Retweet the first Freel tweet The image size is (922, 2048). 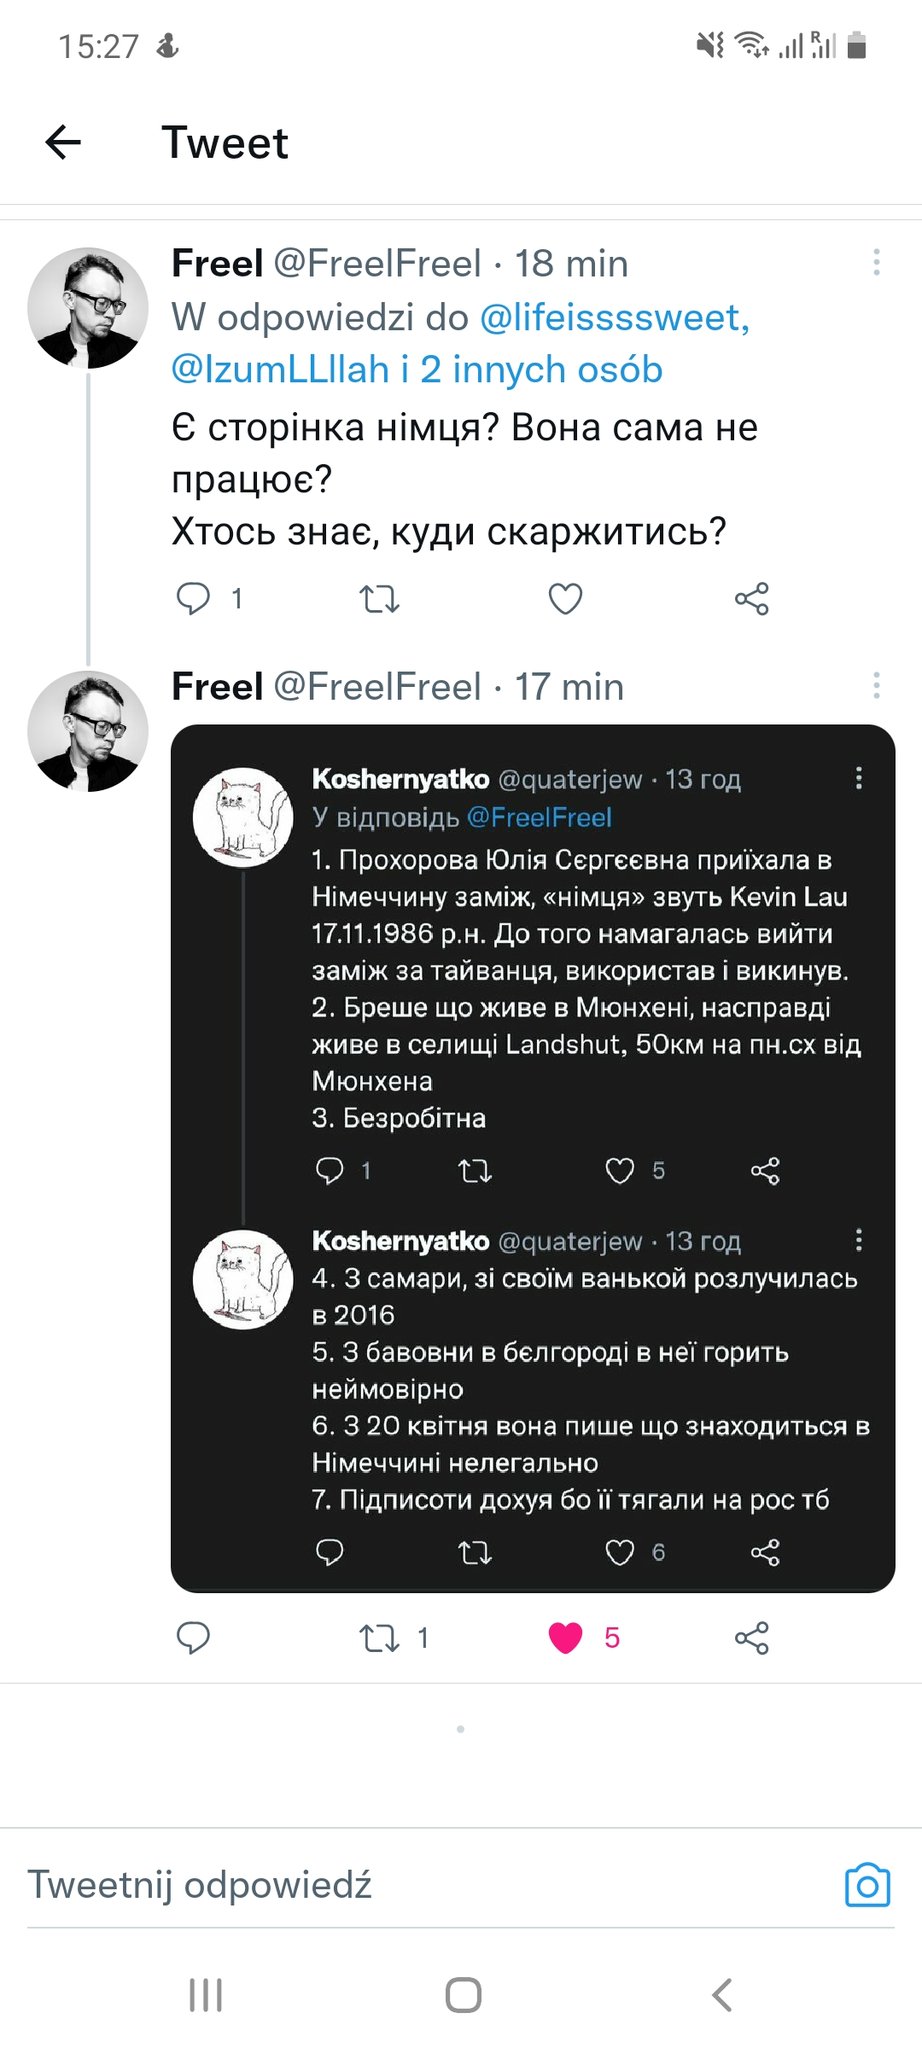coord(379,599)
